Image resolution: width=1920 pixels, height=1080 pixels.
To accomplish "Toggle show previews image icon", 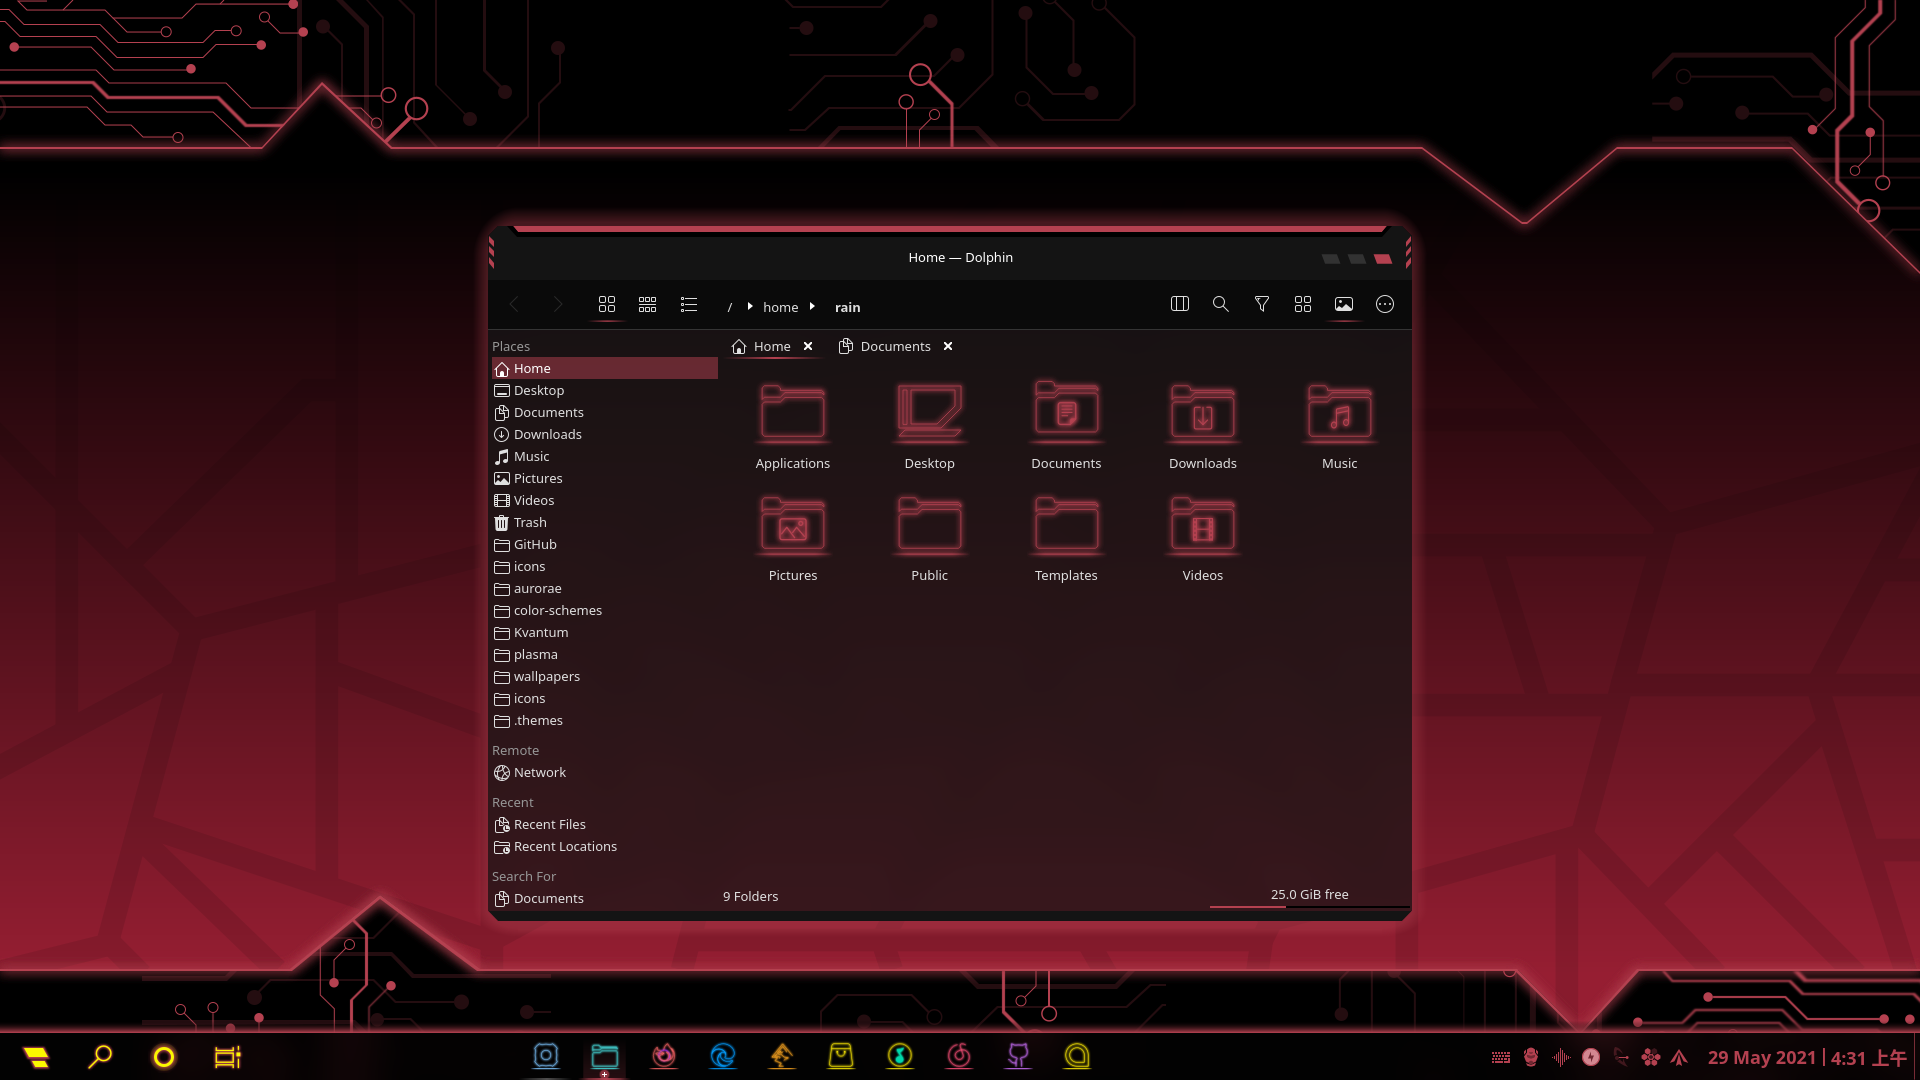I will click(1344, 304).
